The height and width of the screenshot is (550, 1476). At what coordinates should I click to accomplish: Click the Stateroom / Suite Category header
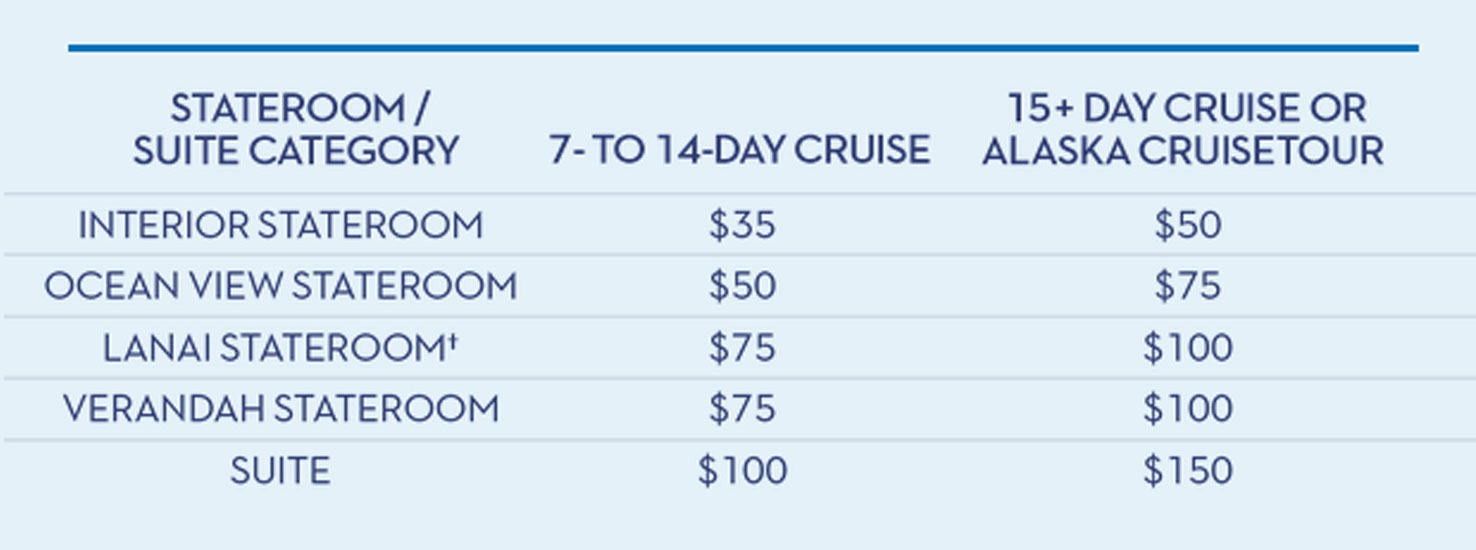point(296,129)
